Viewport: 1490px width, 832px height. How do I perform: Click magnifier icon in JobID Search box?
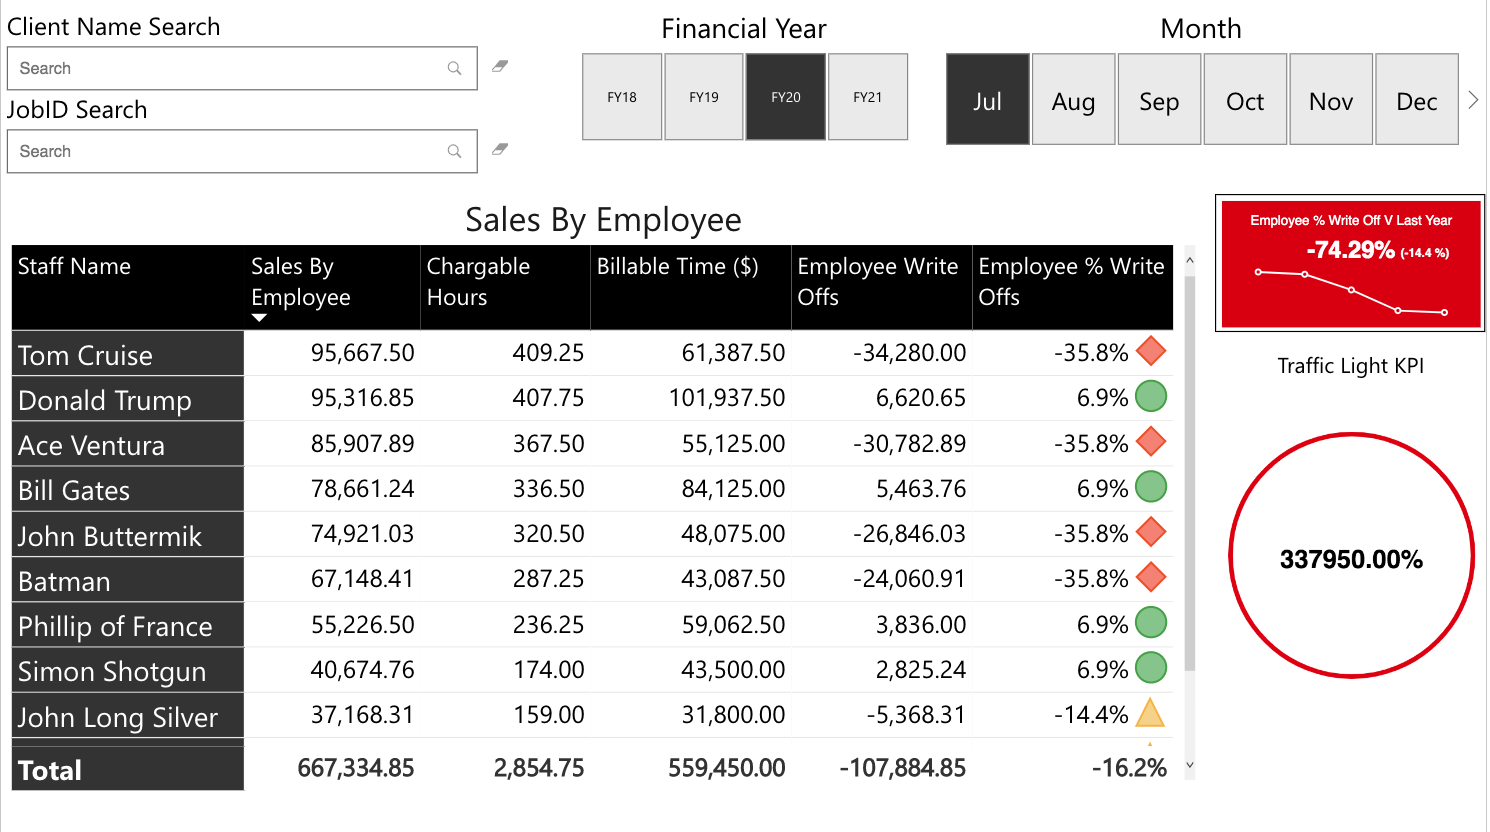[454, 151]
